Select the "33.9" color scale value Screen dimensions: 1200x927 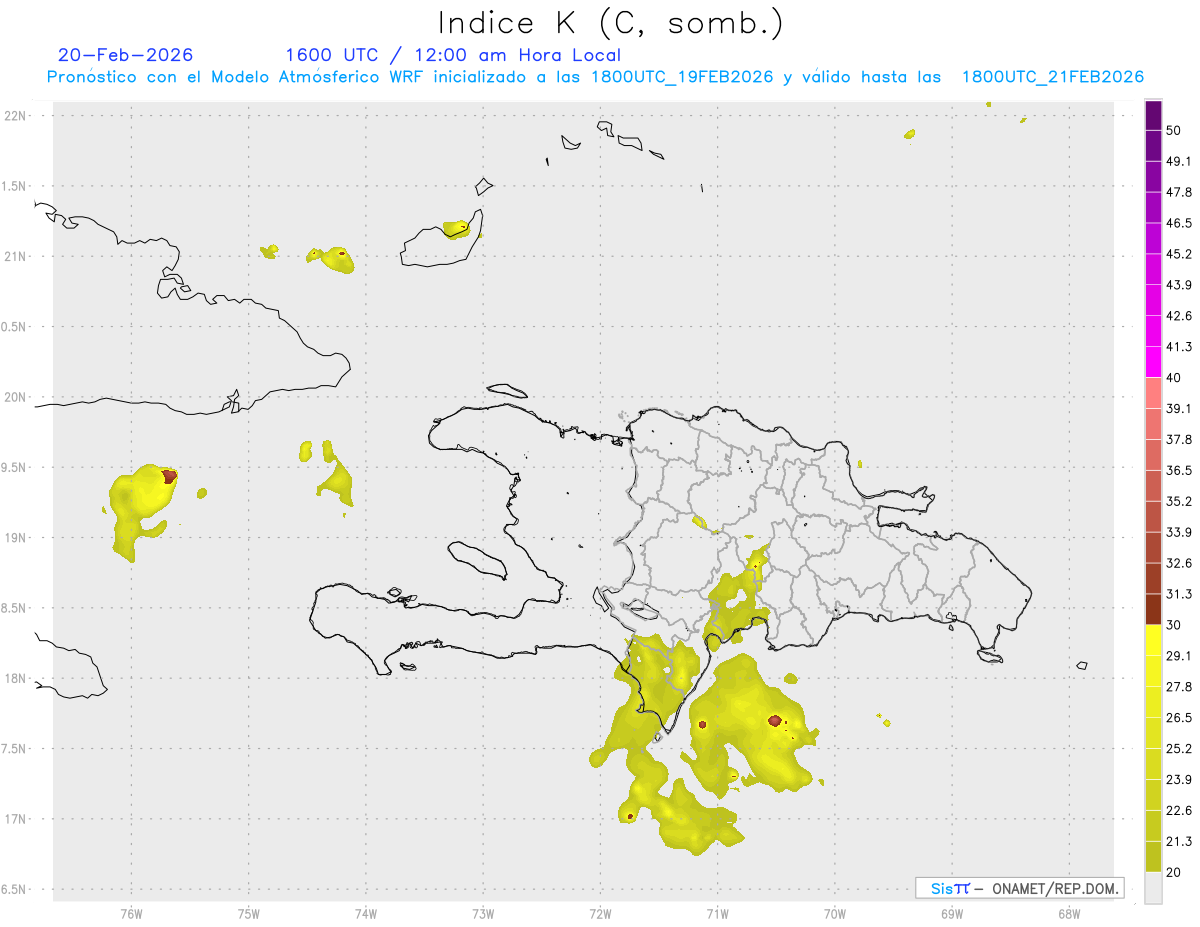(1179, 532)
